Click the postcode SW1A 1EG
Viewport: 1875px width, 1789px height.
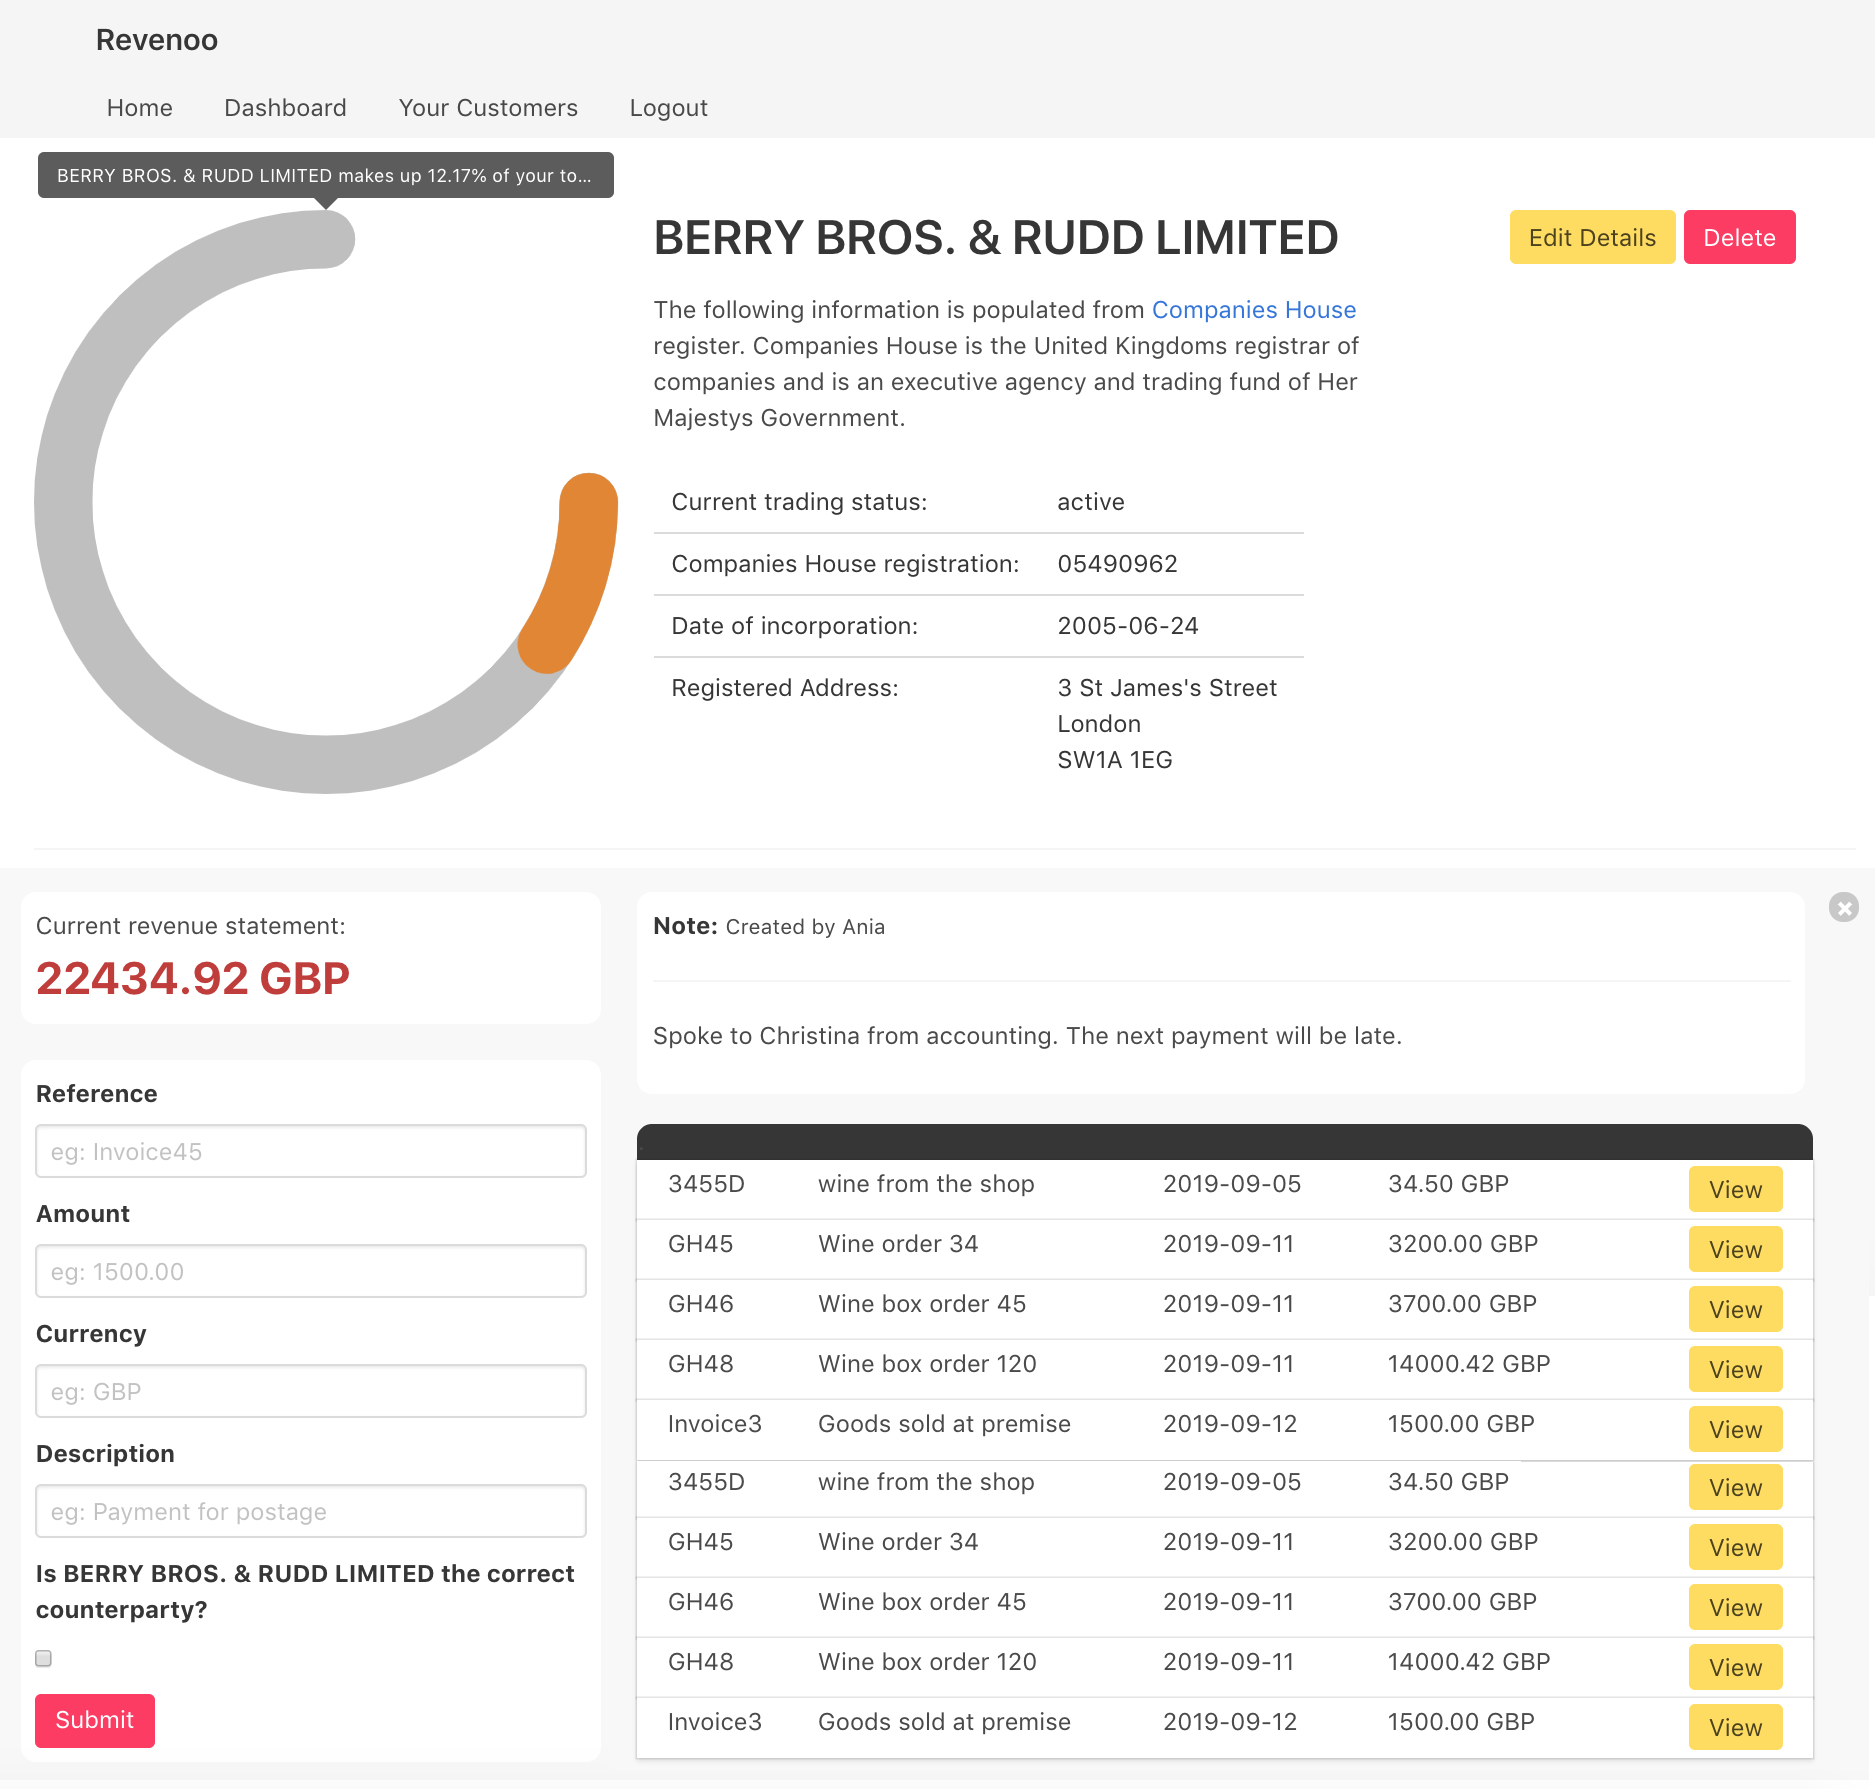click(x=1115, y=760)
